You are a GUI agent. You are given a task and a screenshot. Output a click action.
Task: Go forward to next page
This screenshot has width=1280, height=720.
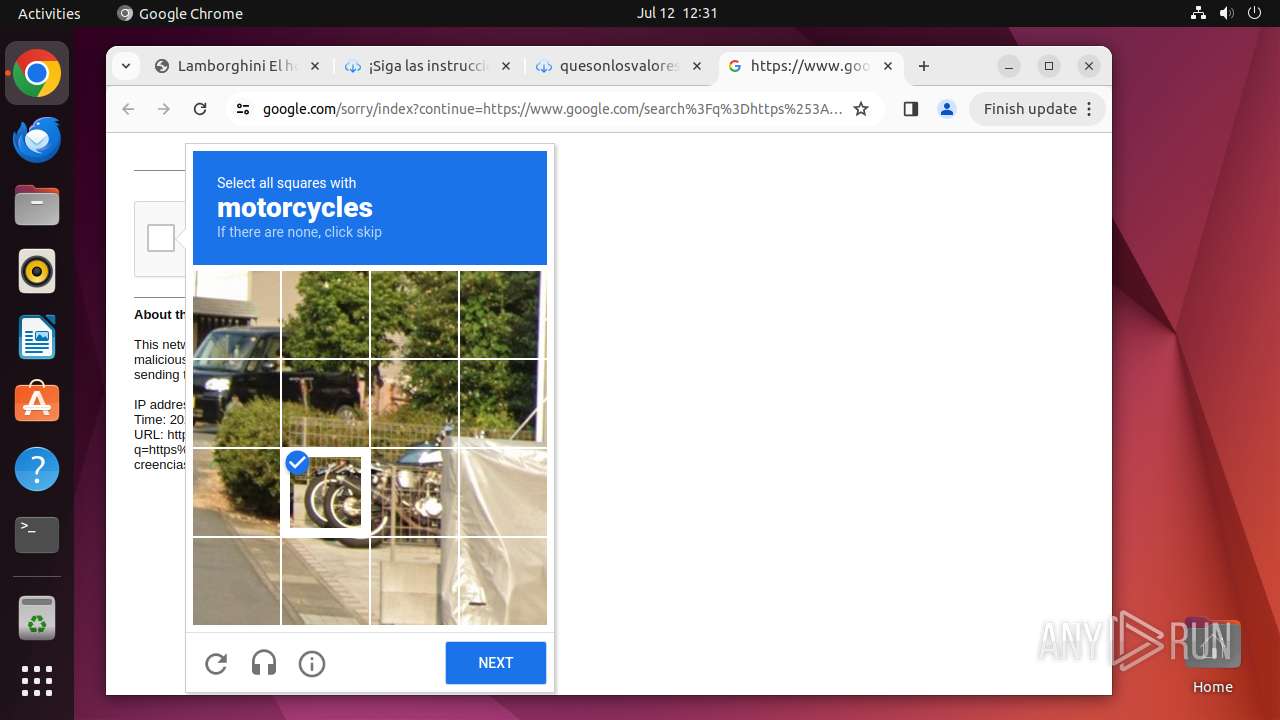[164, 109]
